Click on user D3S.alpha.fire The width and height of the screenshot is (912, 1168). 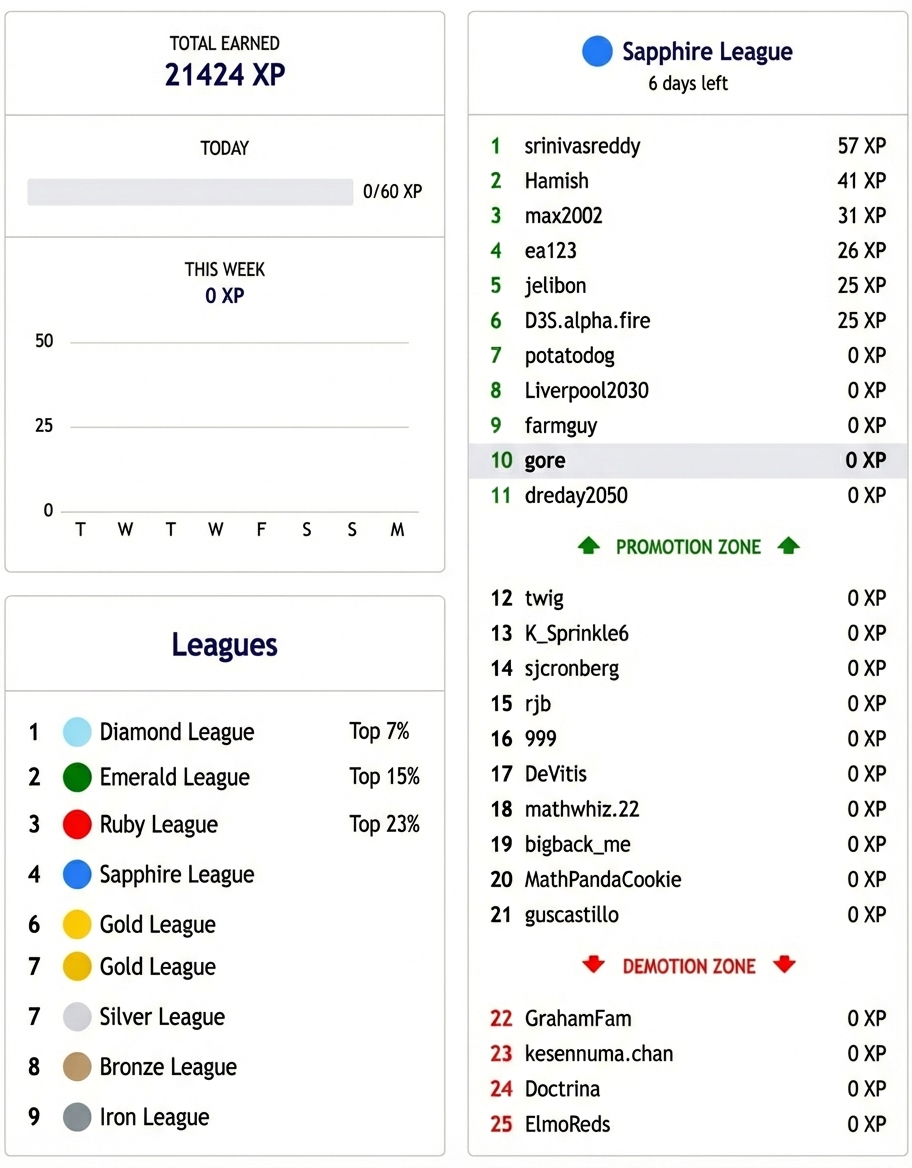coord(587,321)
